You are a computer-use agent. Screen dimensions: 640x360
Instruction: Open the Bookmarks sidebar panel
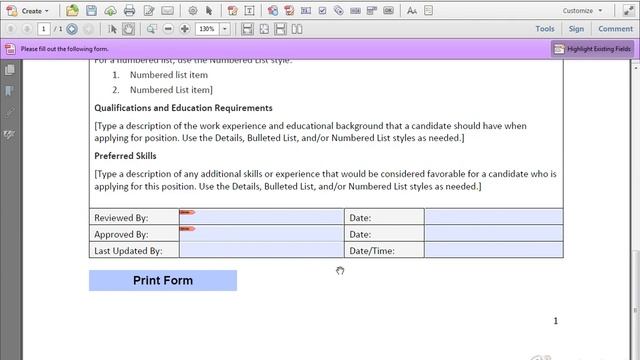9,91
